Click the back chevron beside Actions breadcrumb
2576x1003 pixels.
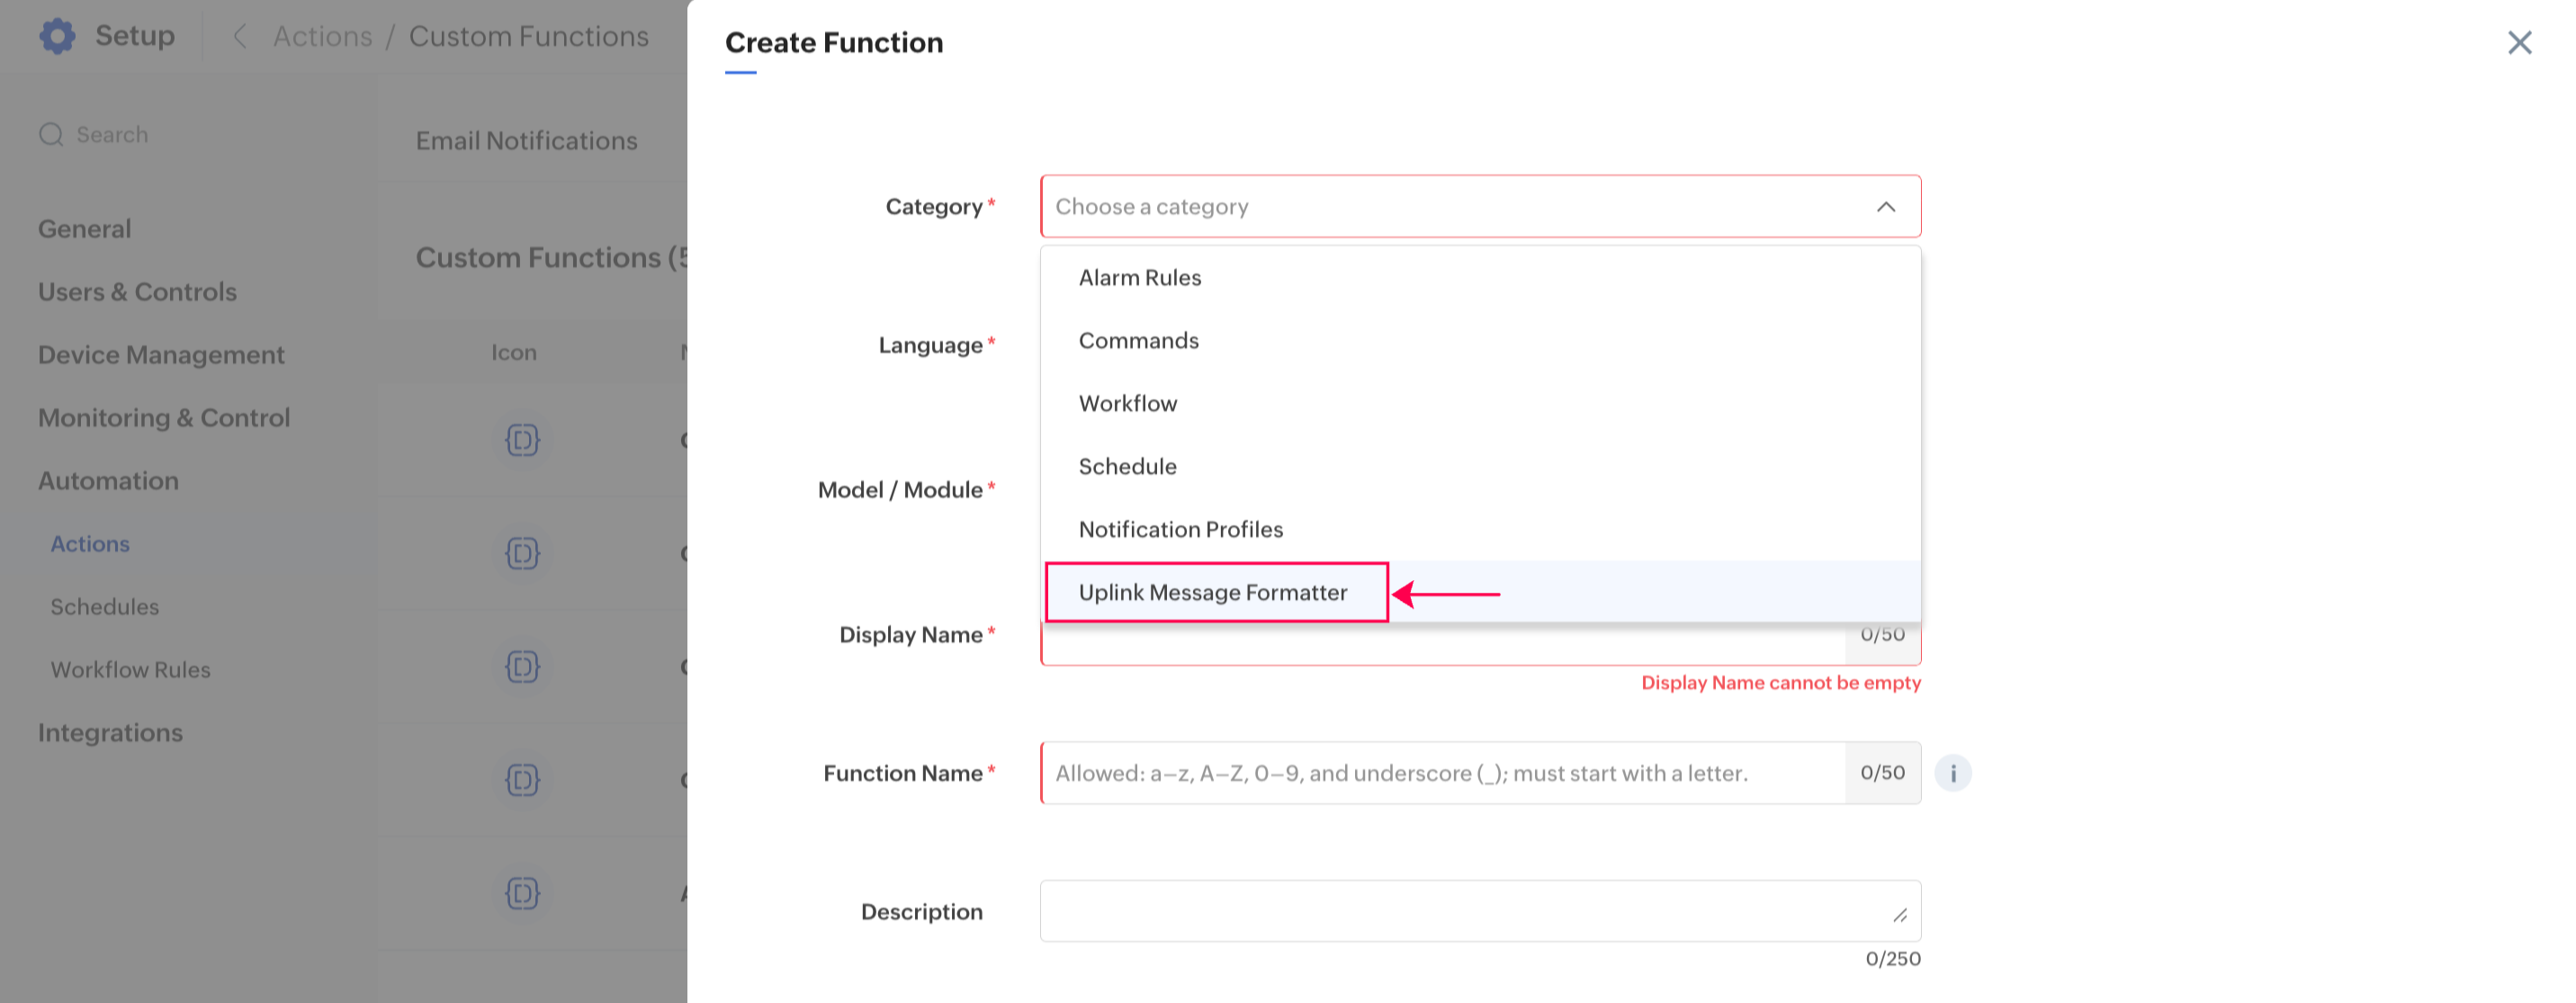click(239, 37)
